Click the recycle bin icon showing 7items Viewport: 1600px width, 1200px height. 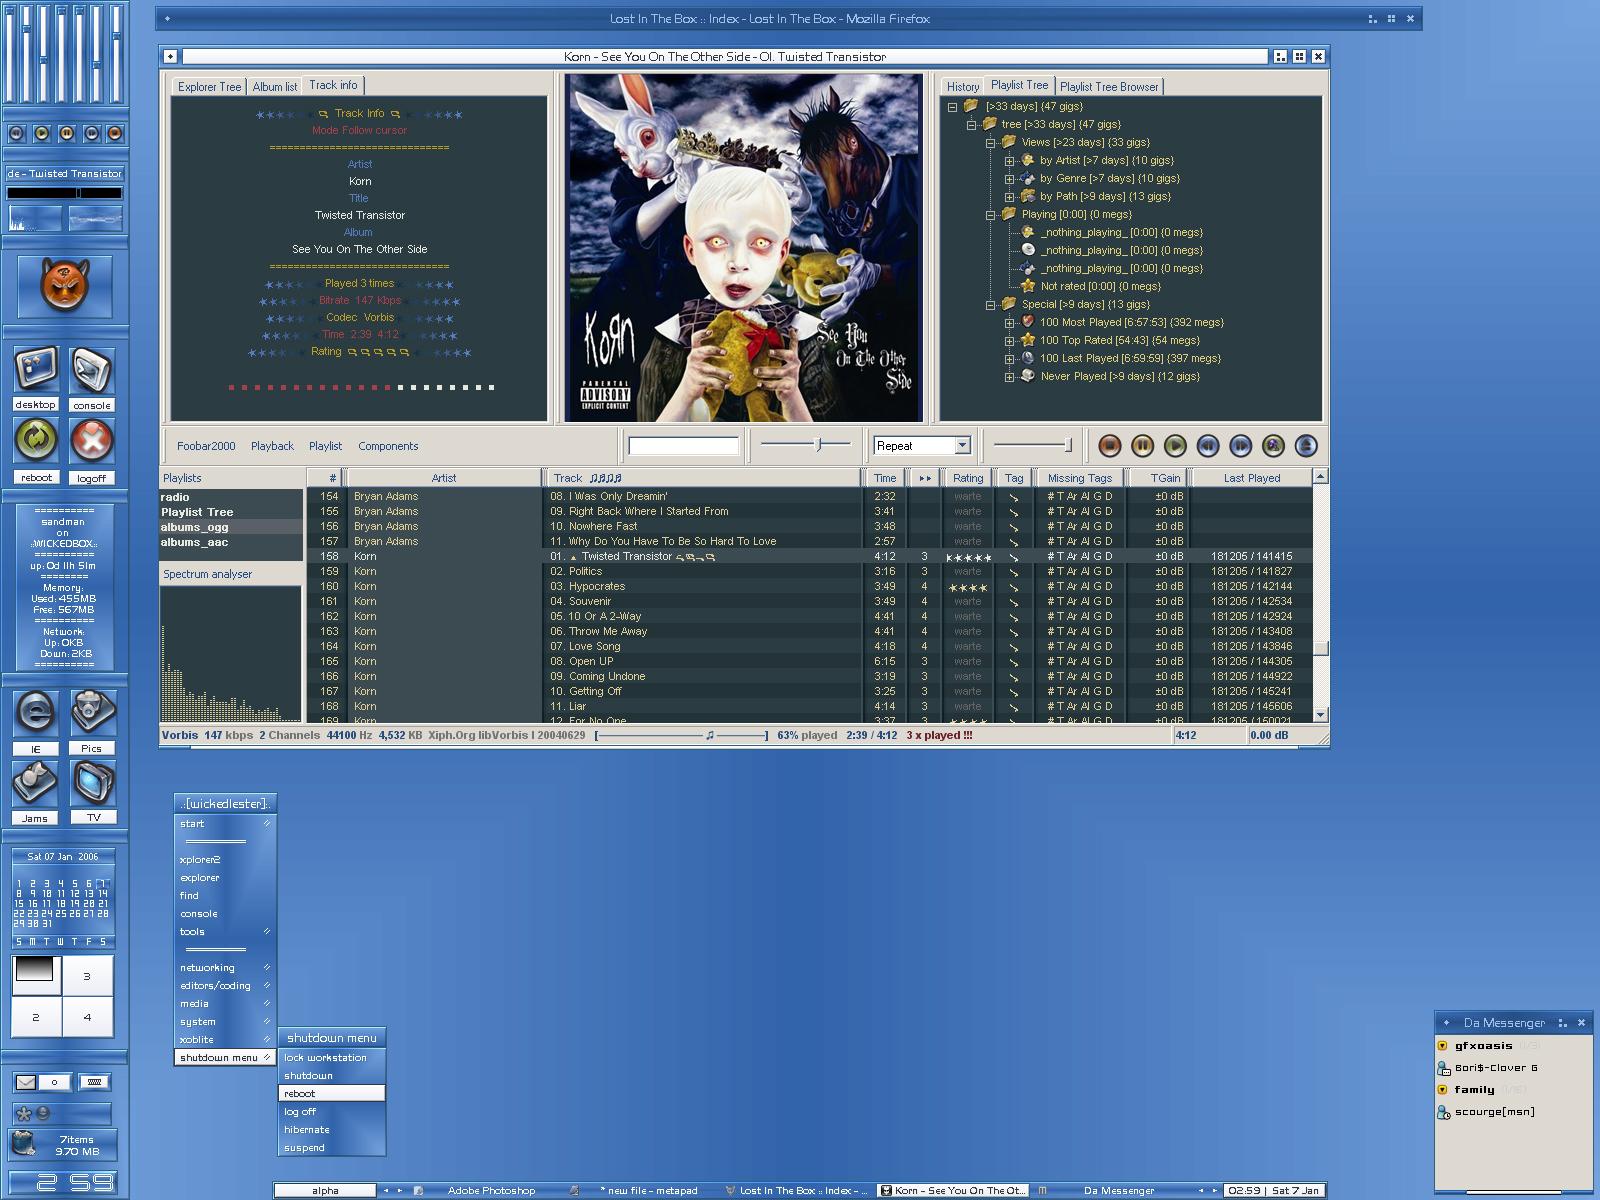point(24,1144)
